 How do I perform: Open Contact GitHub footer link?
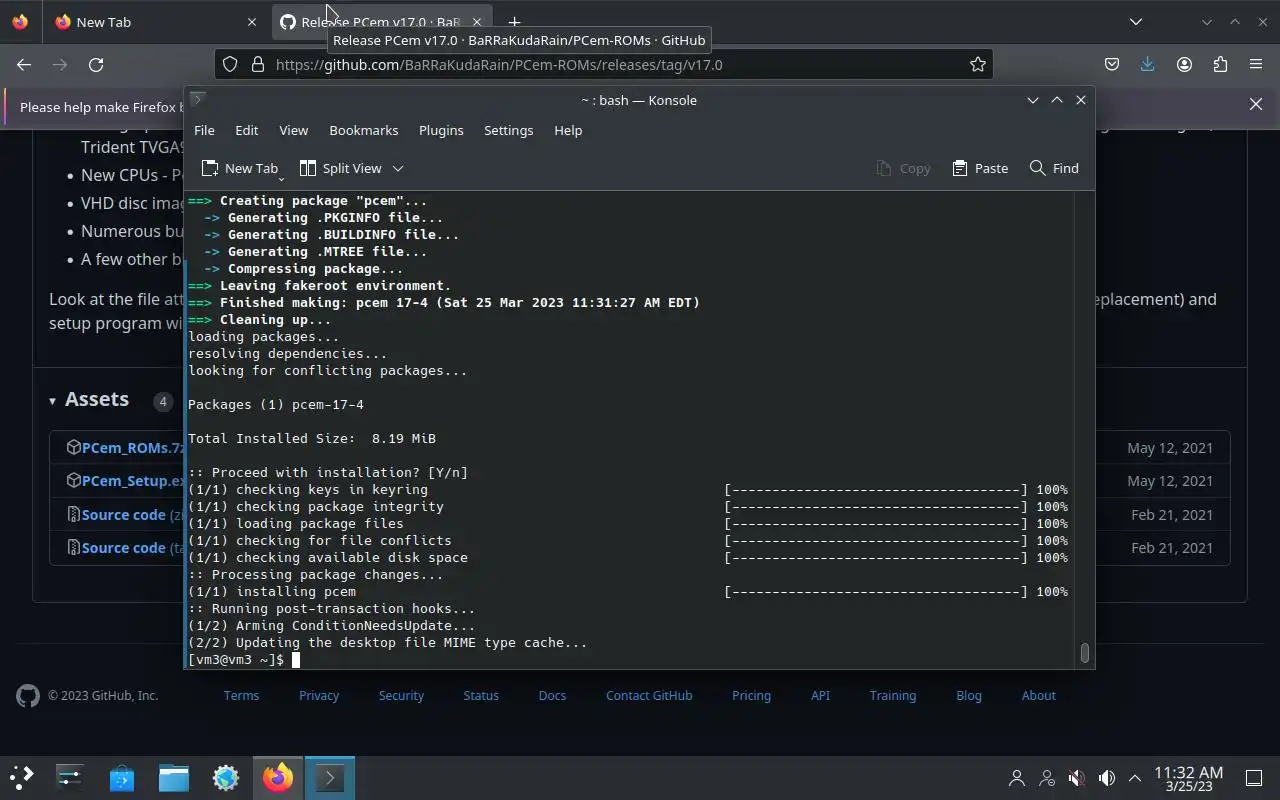pyautogui.click(x=649, y=696)
